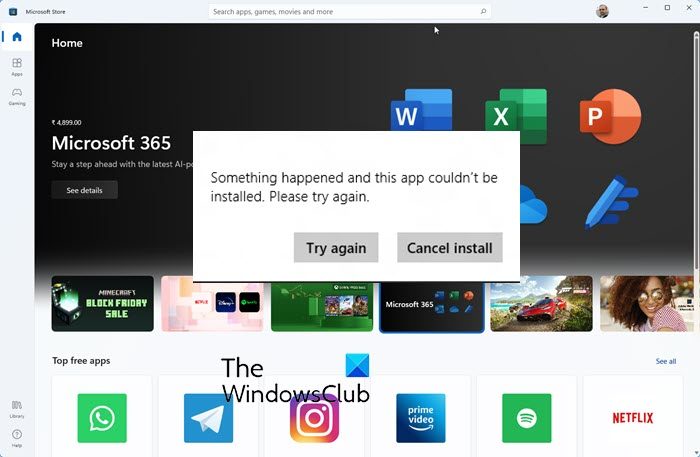Open the Prime Video app tile
The image size is (700, 457).
(x=421, y=416)
